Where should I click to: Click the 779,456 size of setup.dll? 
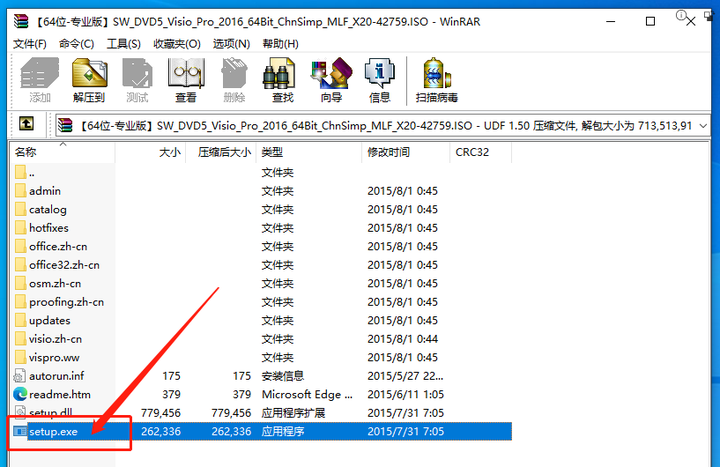click(x=161, y=413)
